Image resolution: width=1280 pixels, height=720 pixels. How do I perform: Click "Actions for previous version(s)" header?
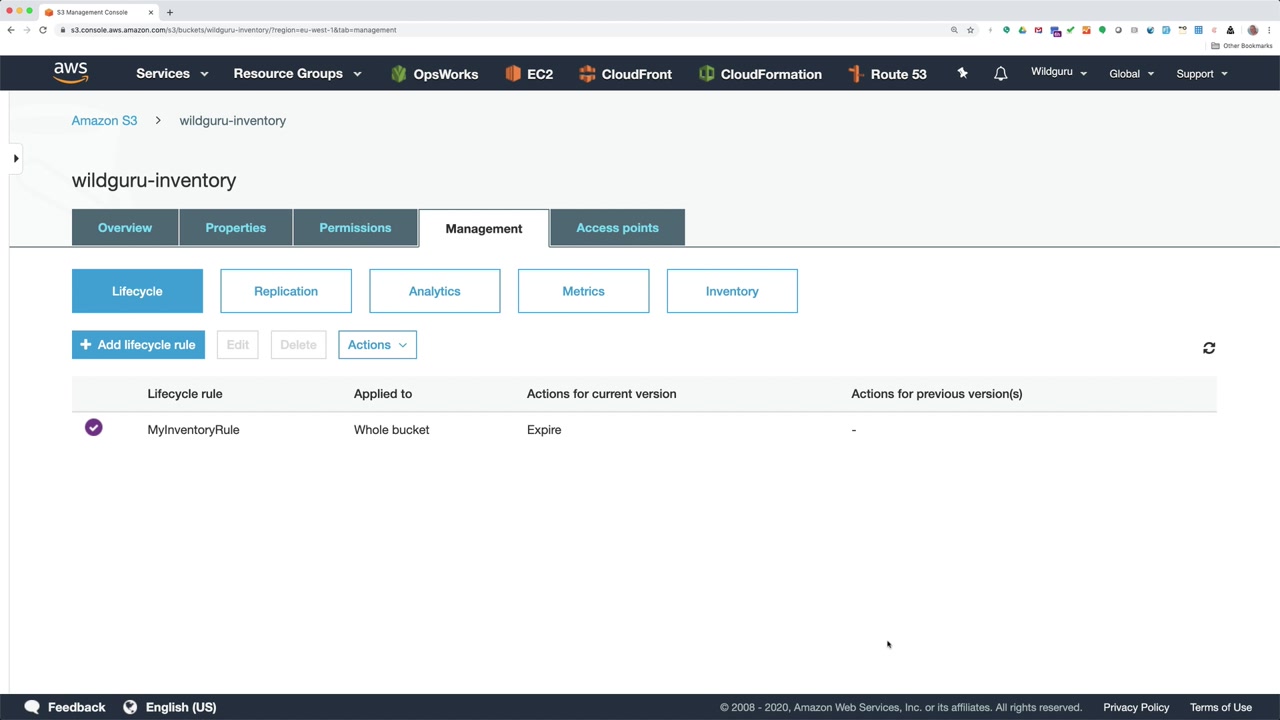[937, 394]
